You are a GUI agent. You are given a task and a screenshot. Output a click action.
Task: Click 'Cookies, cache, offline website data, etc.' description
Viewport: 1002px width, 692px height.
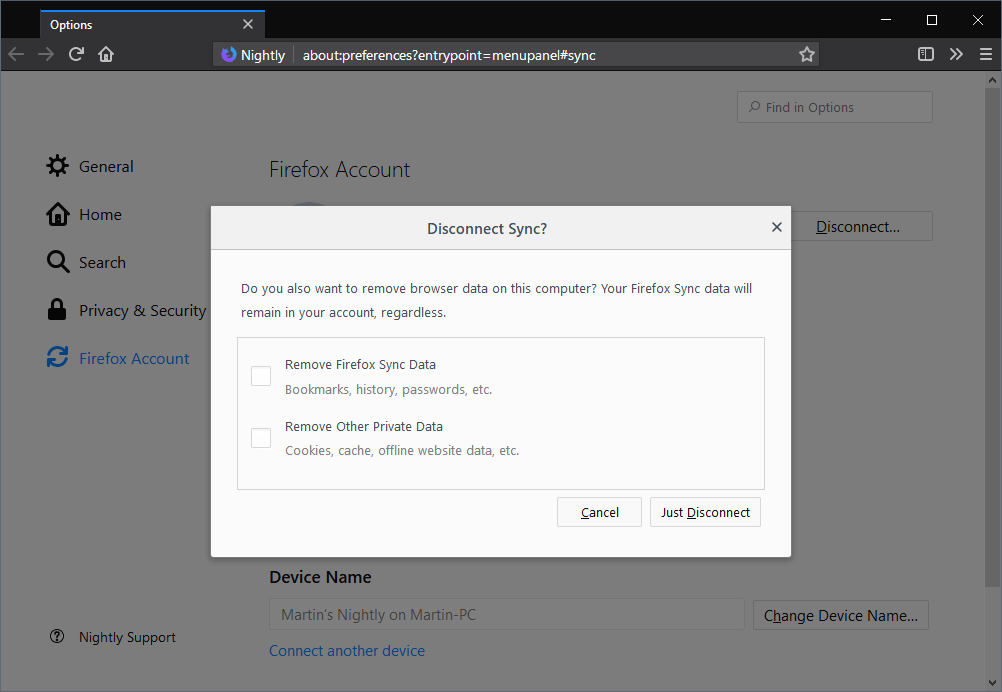[402, 450]
